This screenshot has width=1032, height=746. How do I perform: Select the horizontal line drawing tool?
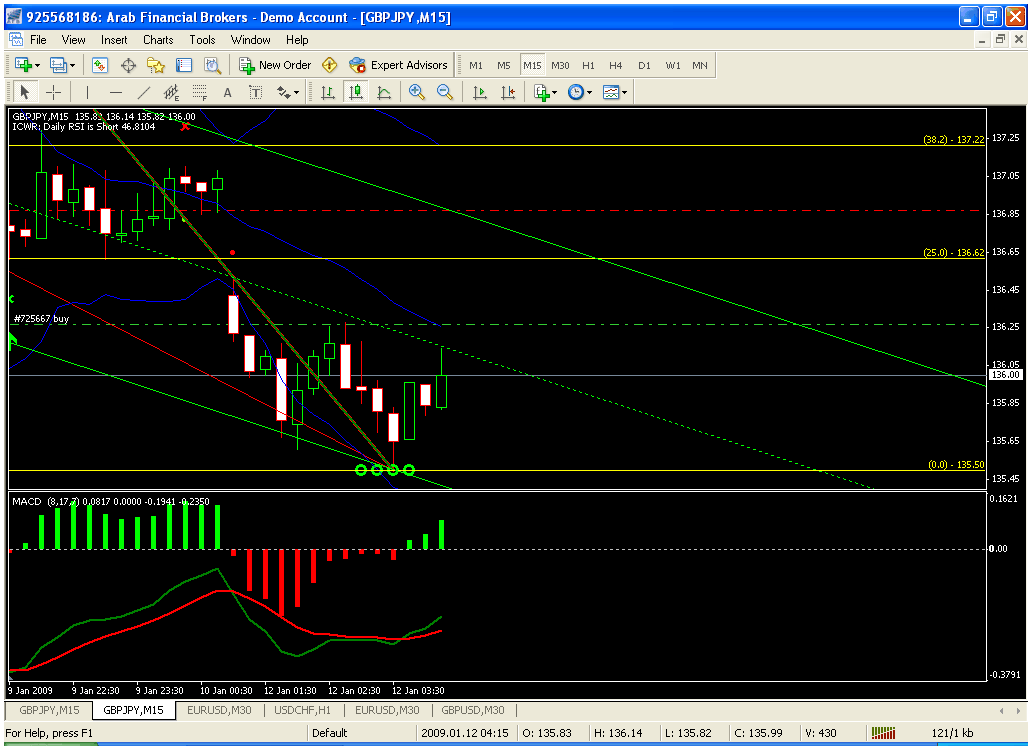(x=115, y=92)
